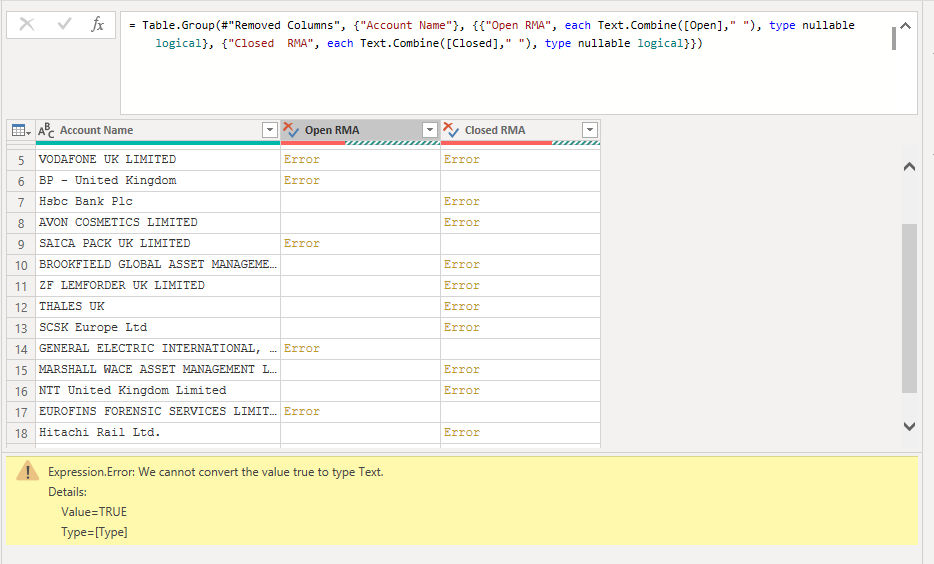934x564 pixels.
Task: Click the Open RMA Error in EUROFINS row
Action: [302, 412]
